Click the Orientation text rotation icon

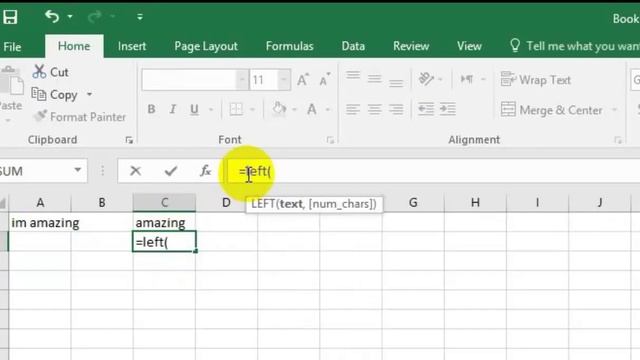coord(426,78)
